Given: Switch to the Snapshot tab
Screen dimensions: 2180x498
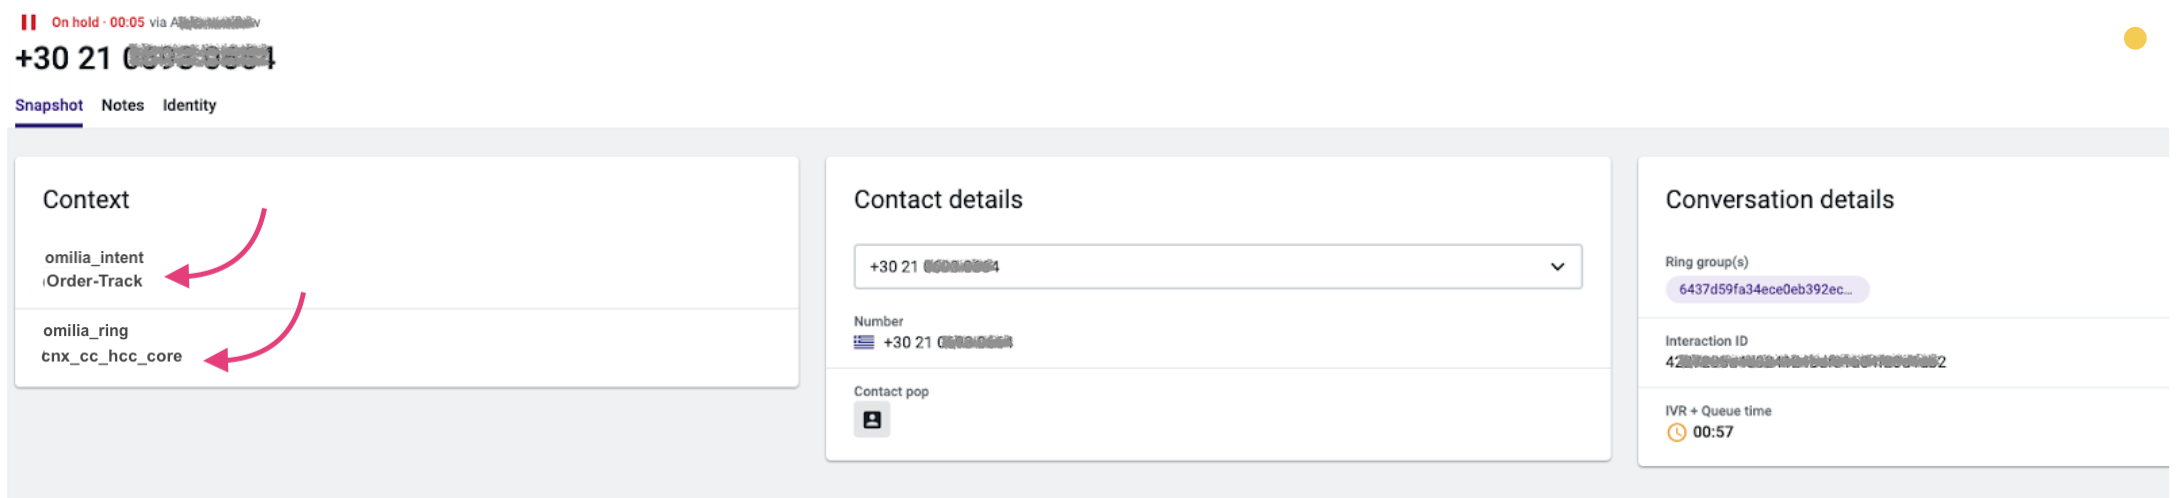Looking at the screenshot, I should point(49,105).
